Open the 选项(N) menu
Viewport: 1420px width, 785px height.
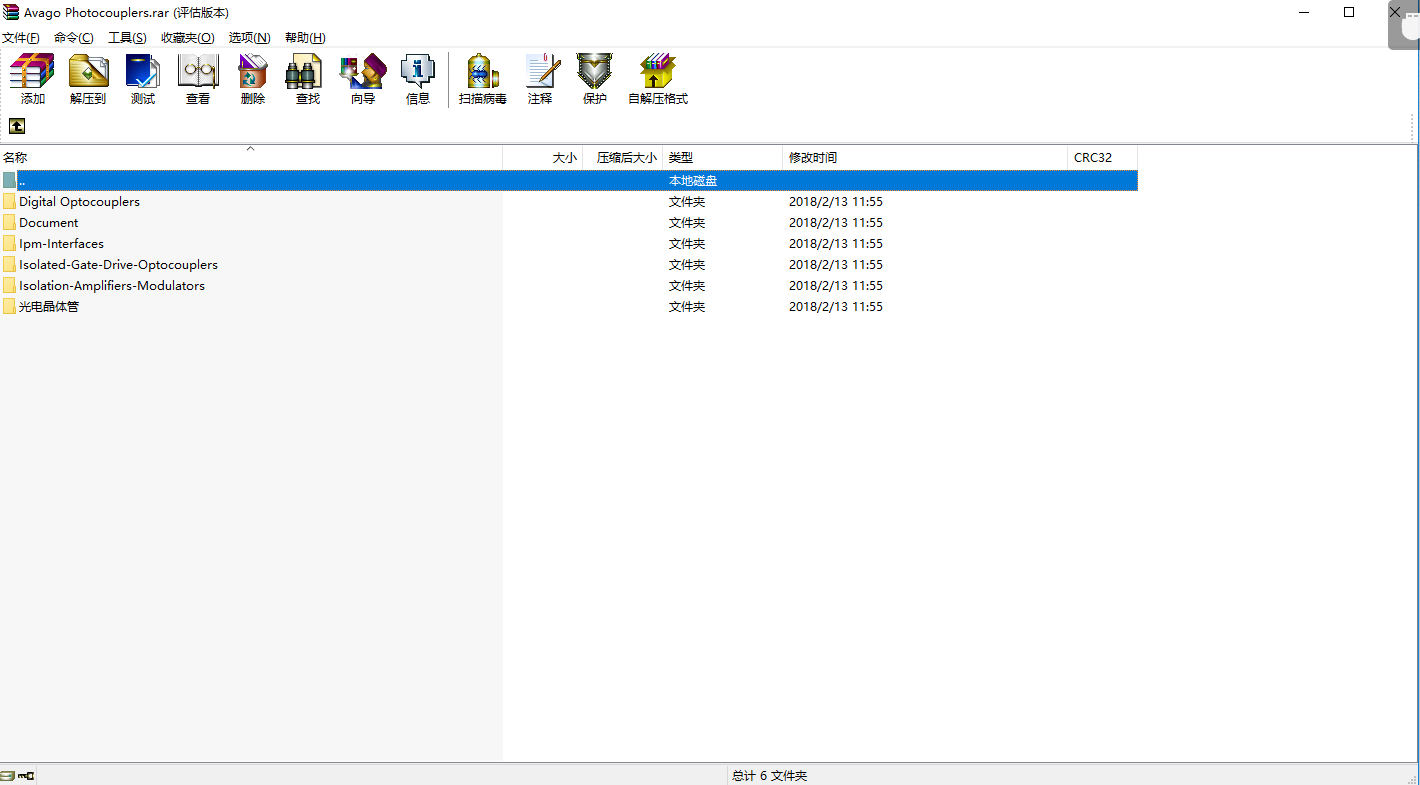pyautogui.click(x=250, y=37)
